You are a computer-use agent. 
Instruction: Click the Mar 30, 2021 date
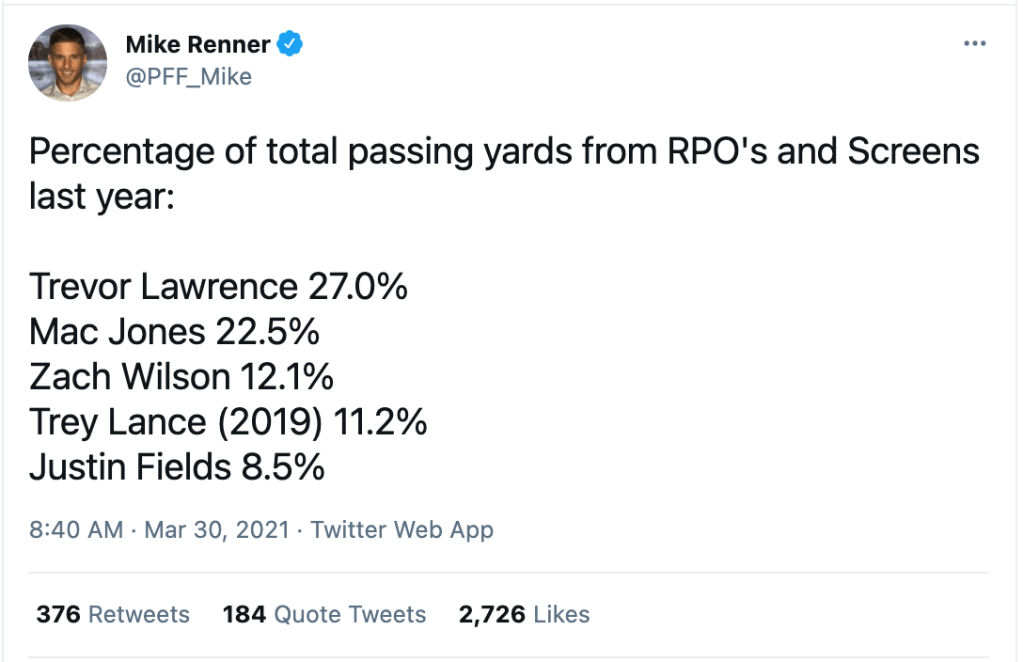click(216, 529)
